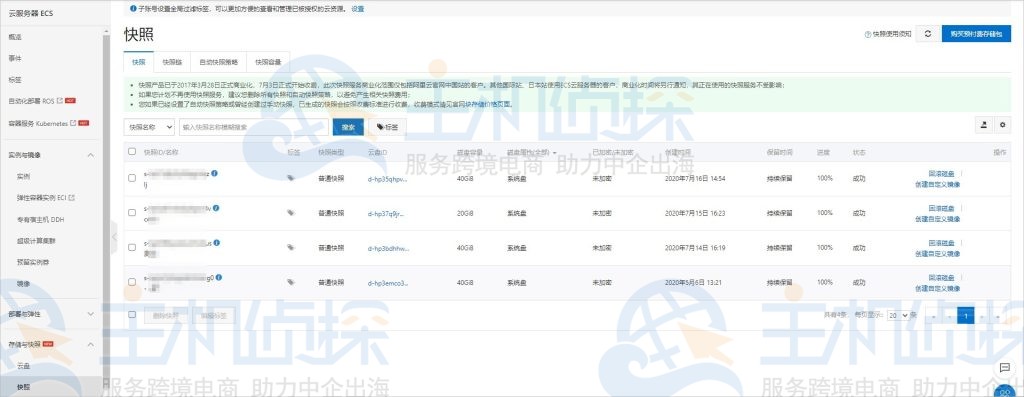
Task: Open the 快照名称 search type dropdown
Action: [149, 127]
